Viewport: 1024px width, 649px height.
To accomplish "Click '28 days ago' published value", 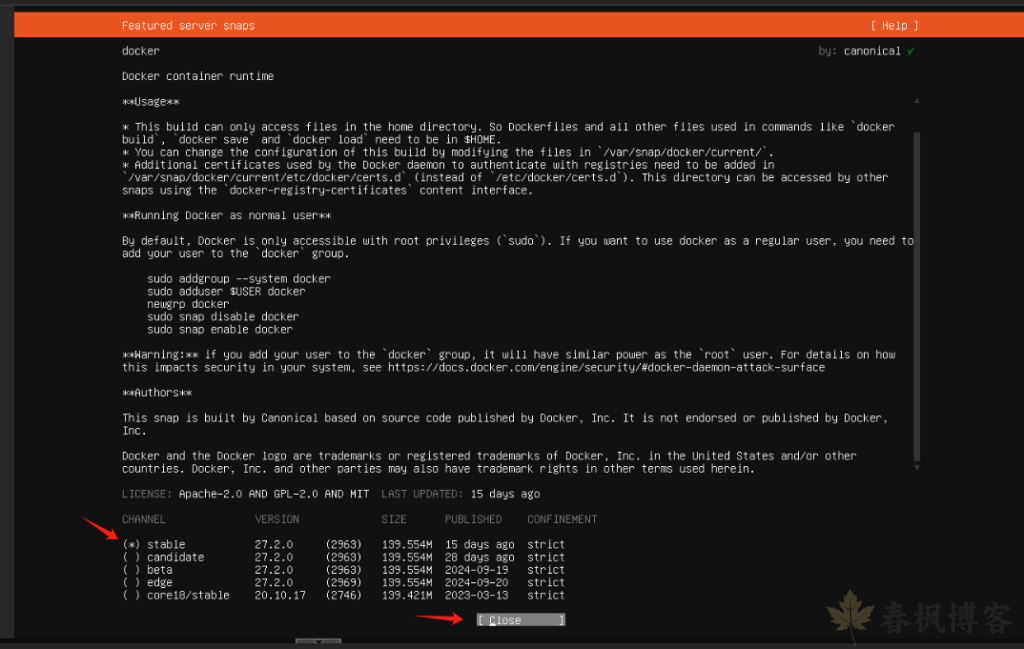I will [x=480, y=557].
